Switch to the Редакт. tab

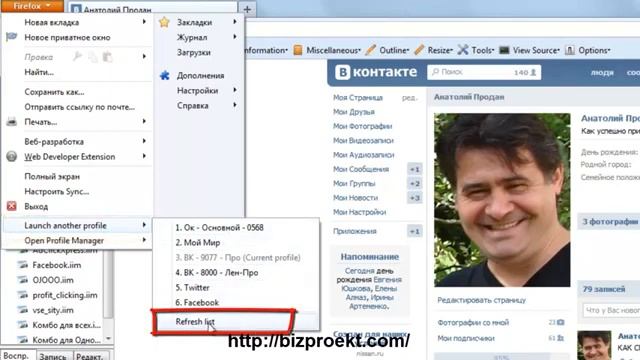tap(91, 356)
